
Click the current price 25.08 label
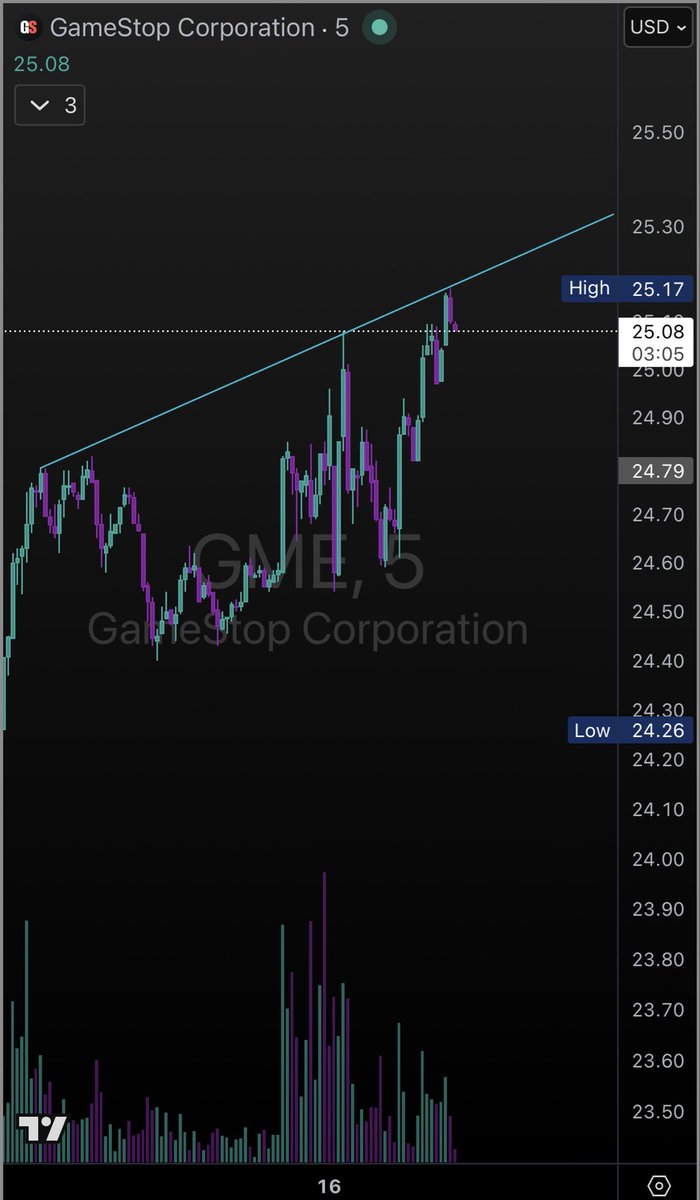[x=658, y=331]
